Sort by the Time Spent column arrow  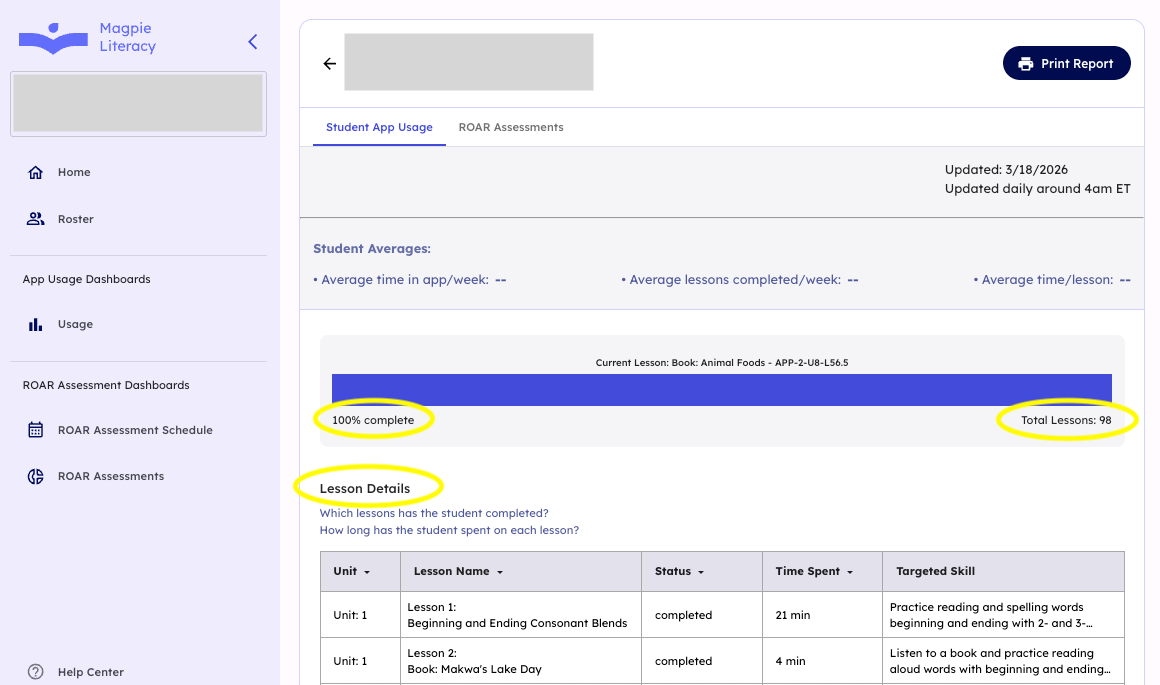(850, 572)
